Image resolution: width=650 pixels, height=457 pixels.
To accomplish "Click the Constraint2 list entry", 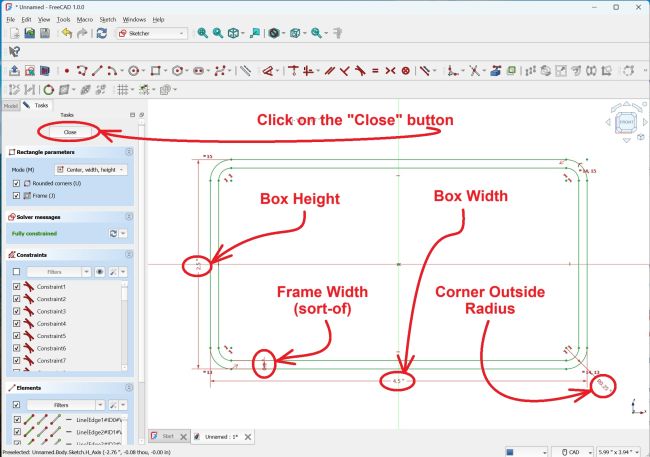I will click(51, 299).
